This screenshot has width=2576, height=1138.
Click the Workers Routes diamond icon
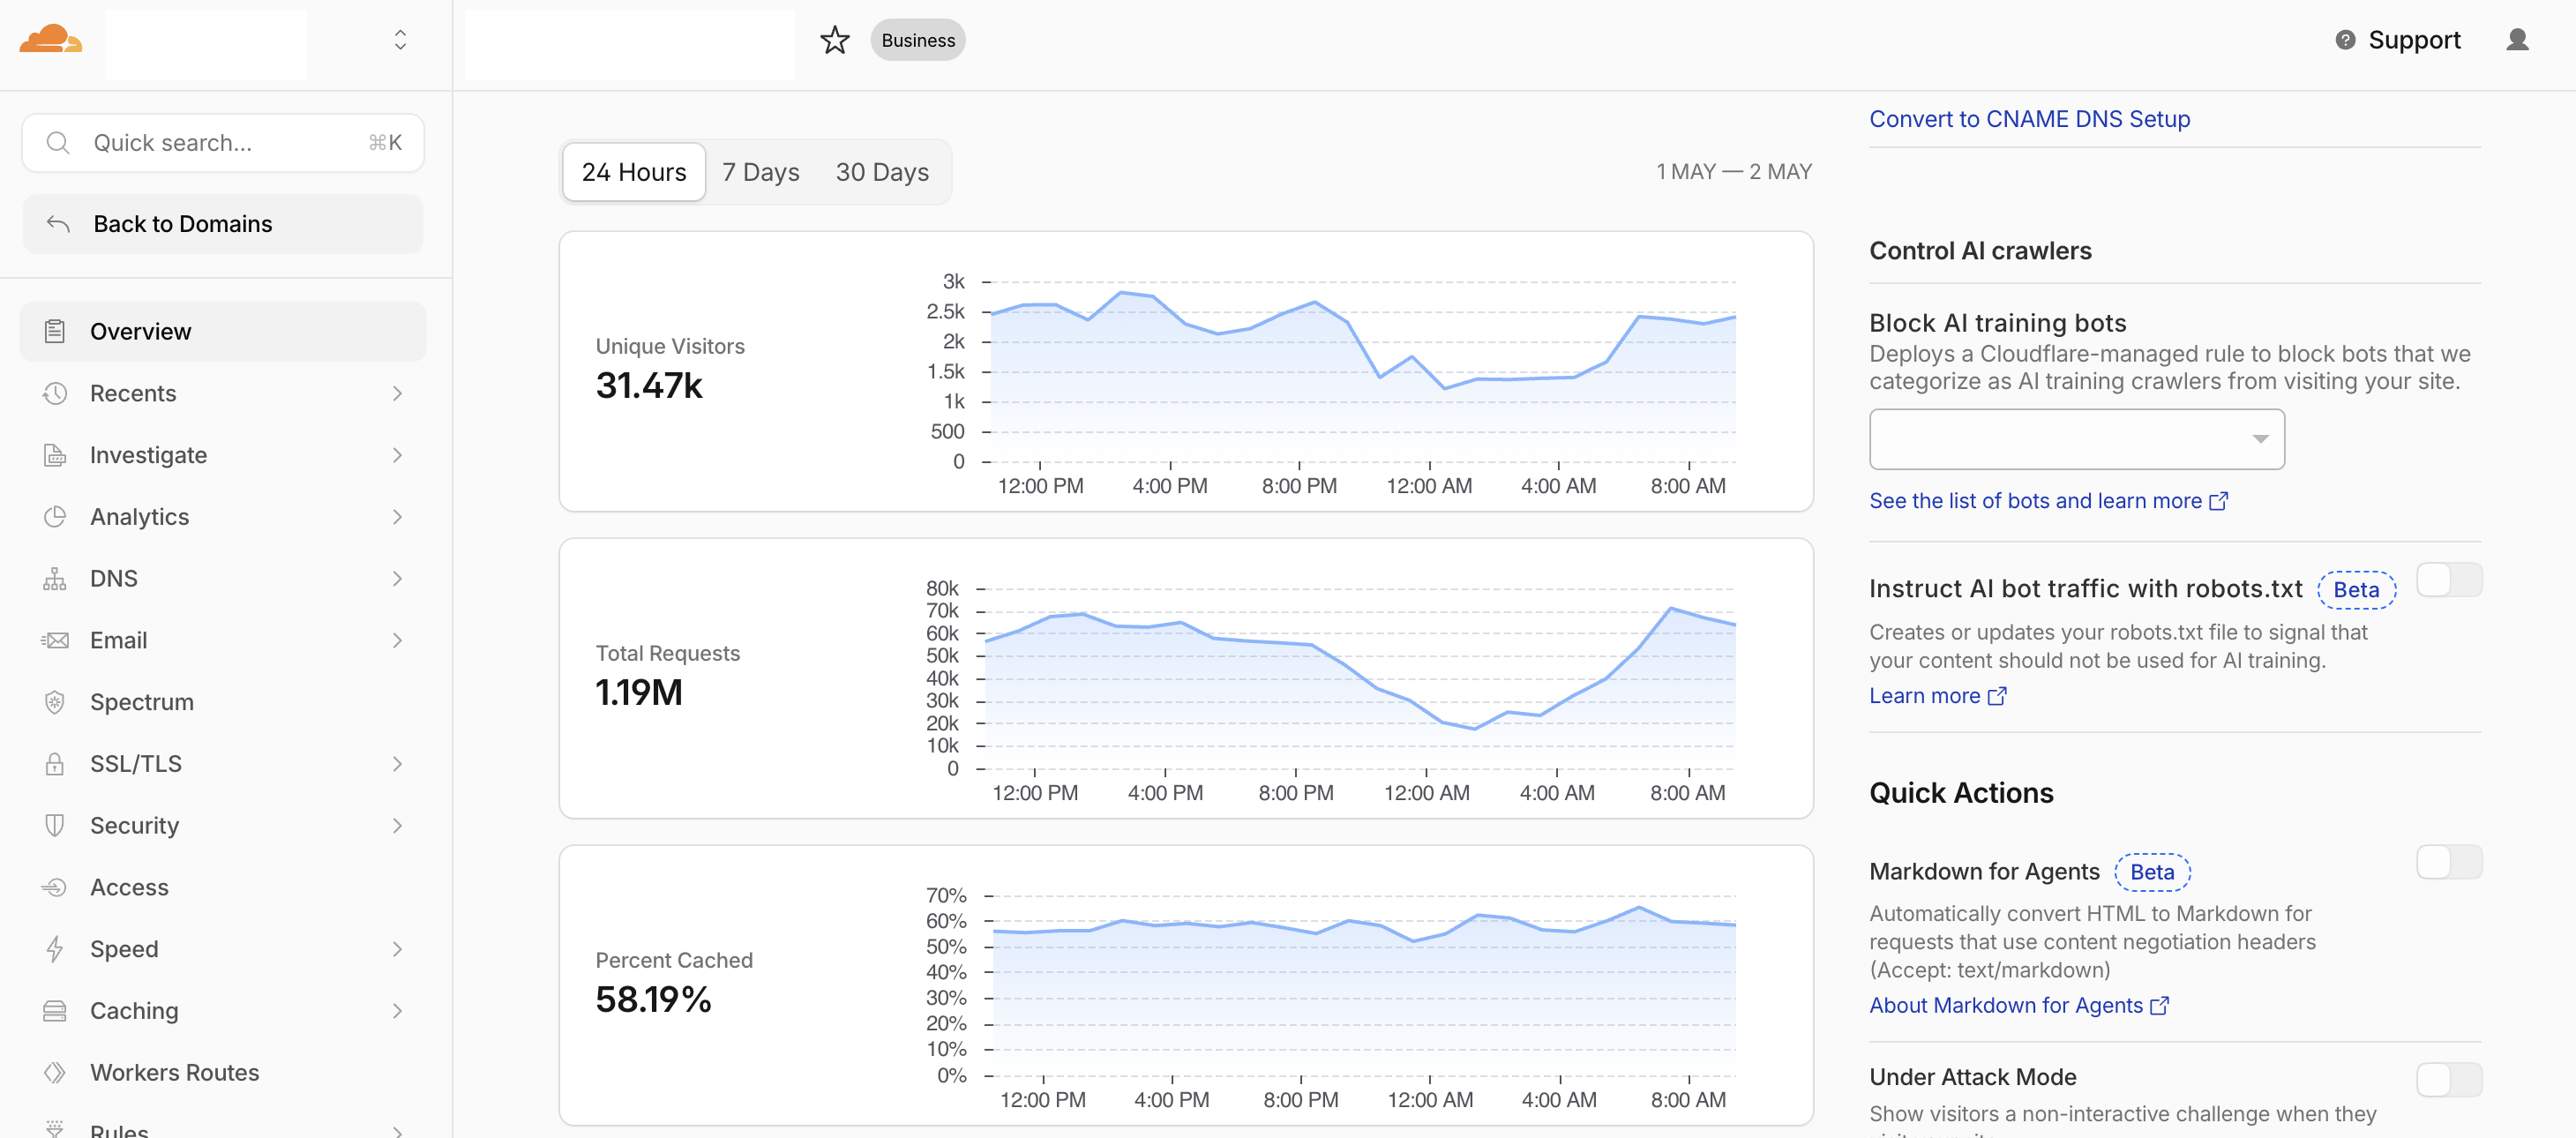55,1073
